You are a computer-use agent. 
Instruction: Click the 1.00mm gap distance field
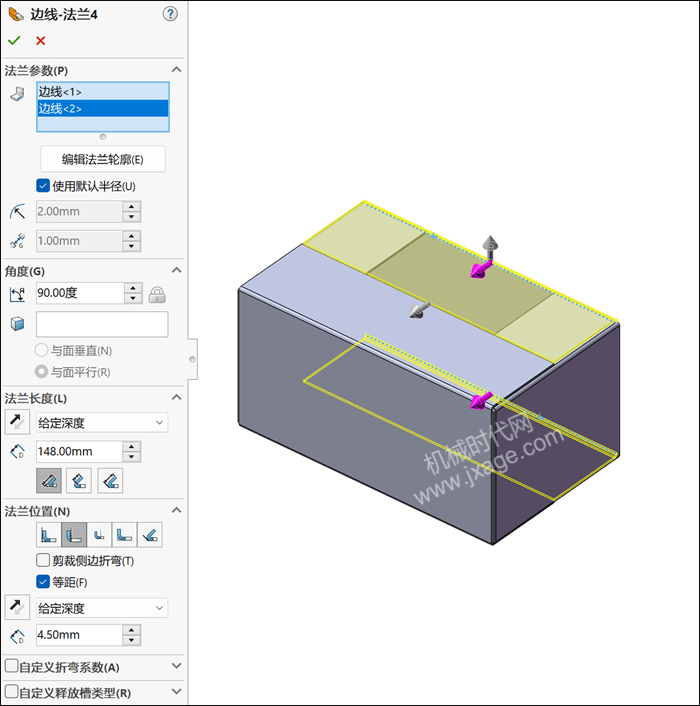point(79,241)
